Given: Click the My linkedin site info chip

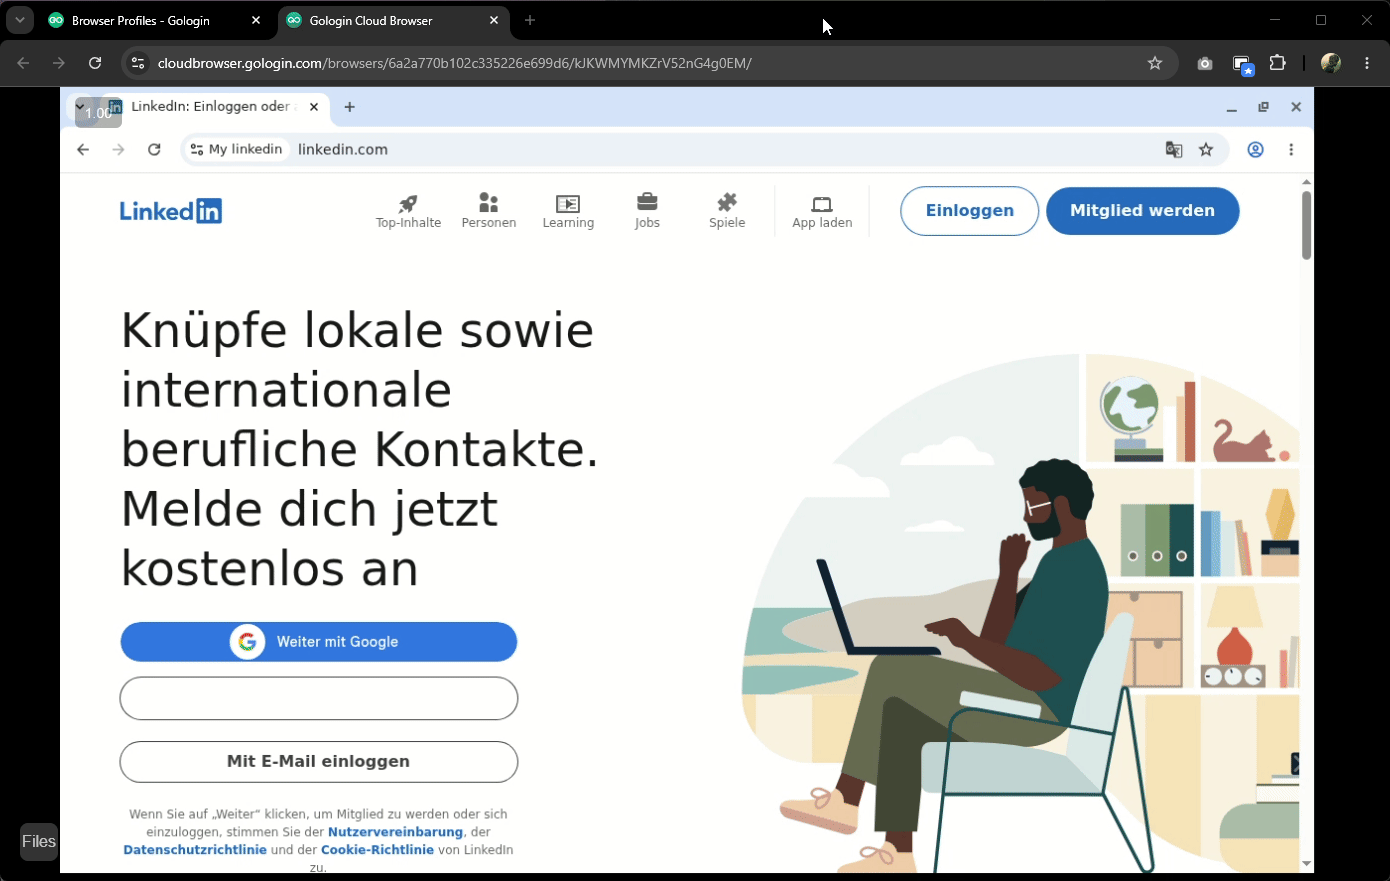Looking at the screenshot, I should coord(237,150).
